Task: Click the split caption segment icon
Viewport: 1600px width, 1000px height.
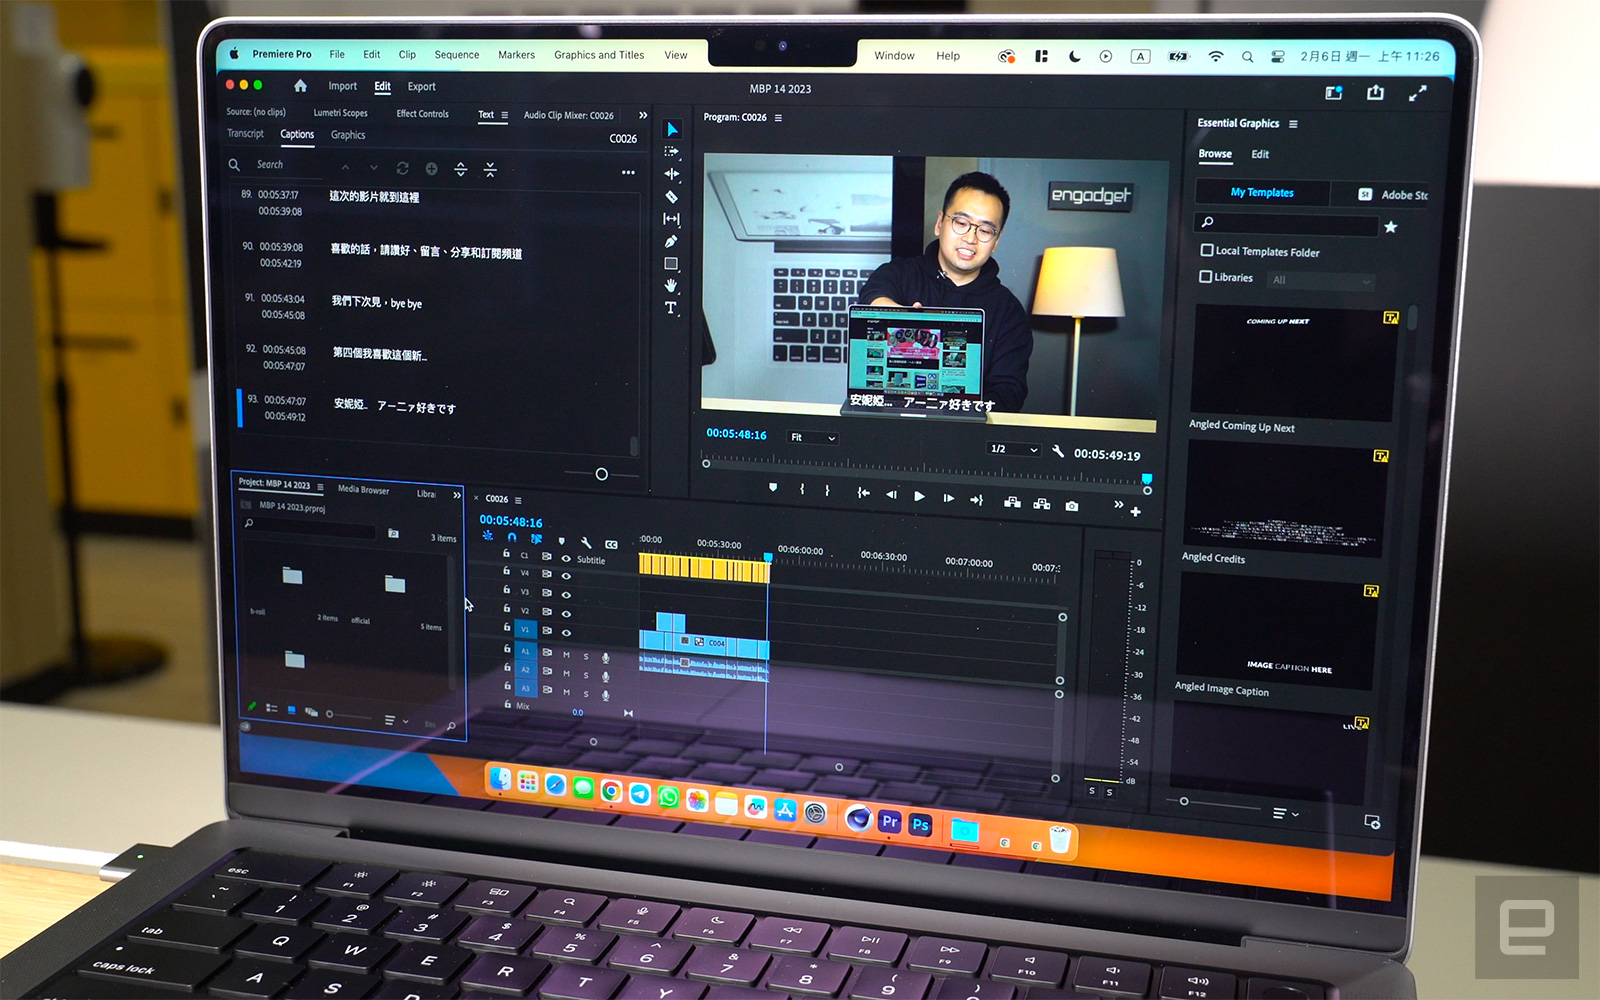Action: pos(460,169)
